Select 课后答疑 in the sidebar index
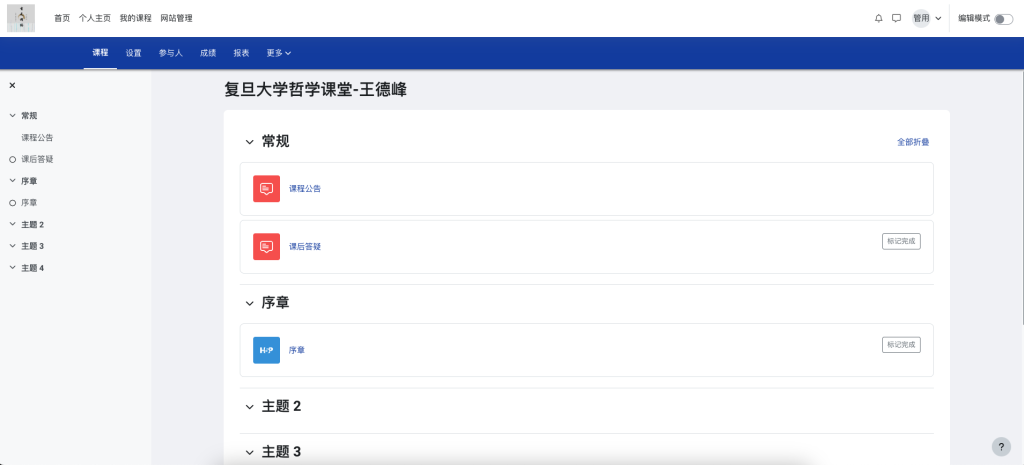This screenshot has height=465, width=1024. click(37, 159)
